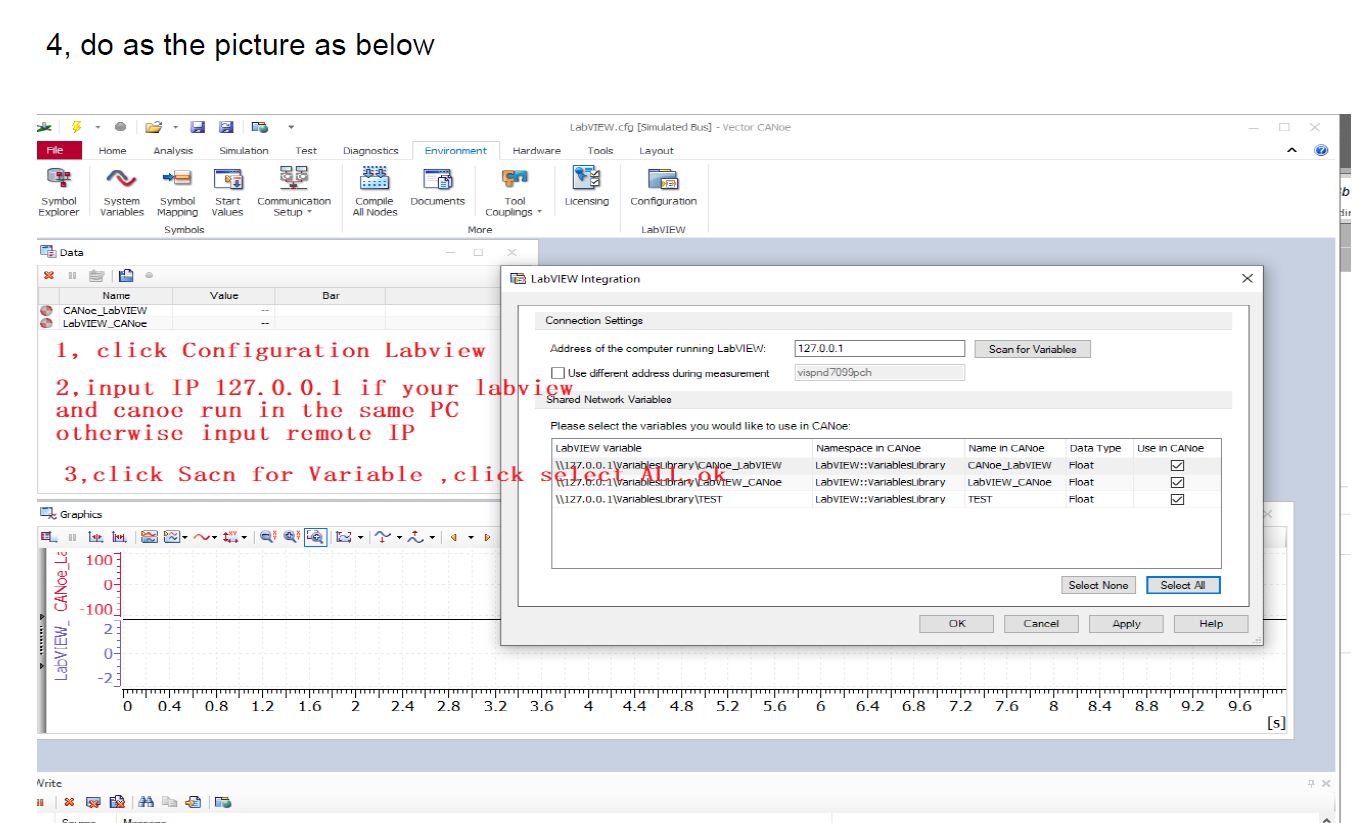Toggle Use in CANoe for CANoe_LabVIEW
Image resolution: width=1365 pixels, height=823 pixels.
click(x=1177, y=465)
